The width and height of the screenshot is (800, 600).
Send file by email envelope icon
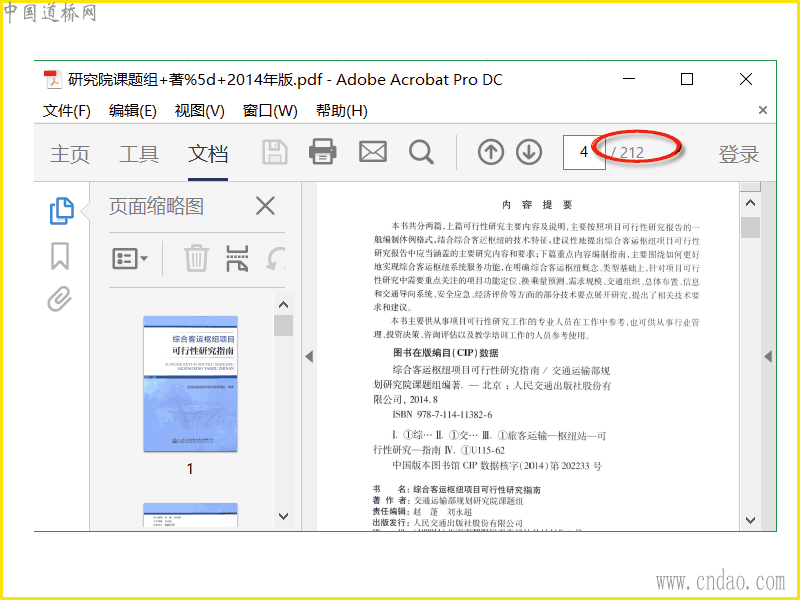[372, 152]
